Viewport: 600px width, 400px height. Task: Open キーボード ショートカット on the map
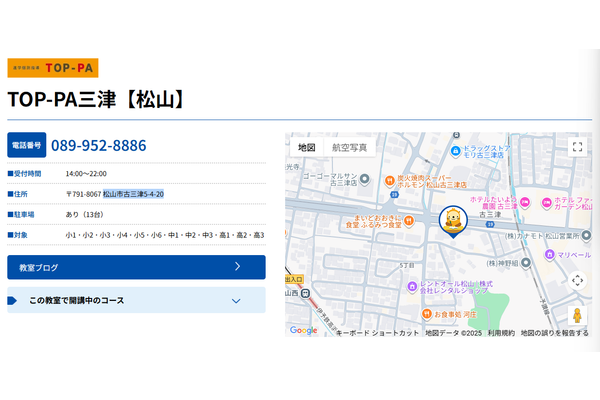tap(377, 333)
